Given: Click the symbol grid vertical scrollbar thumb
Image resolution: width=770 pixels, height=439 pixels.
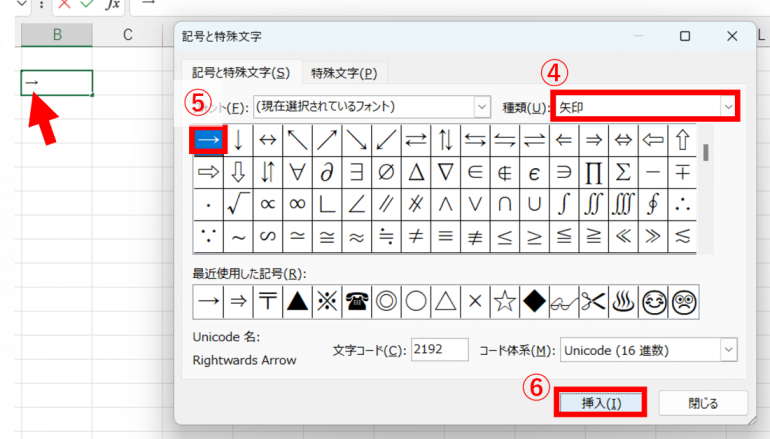Looking at the screenshot, I should point(706,152).
